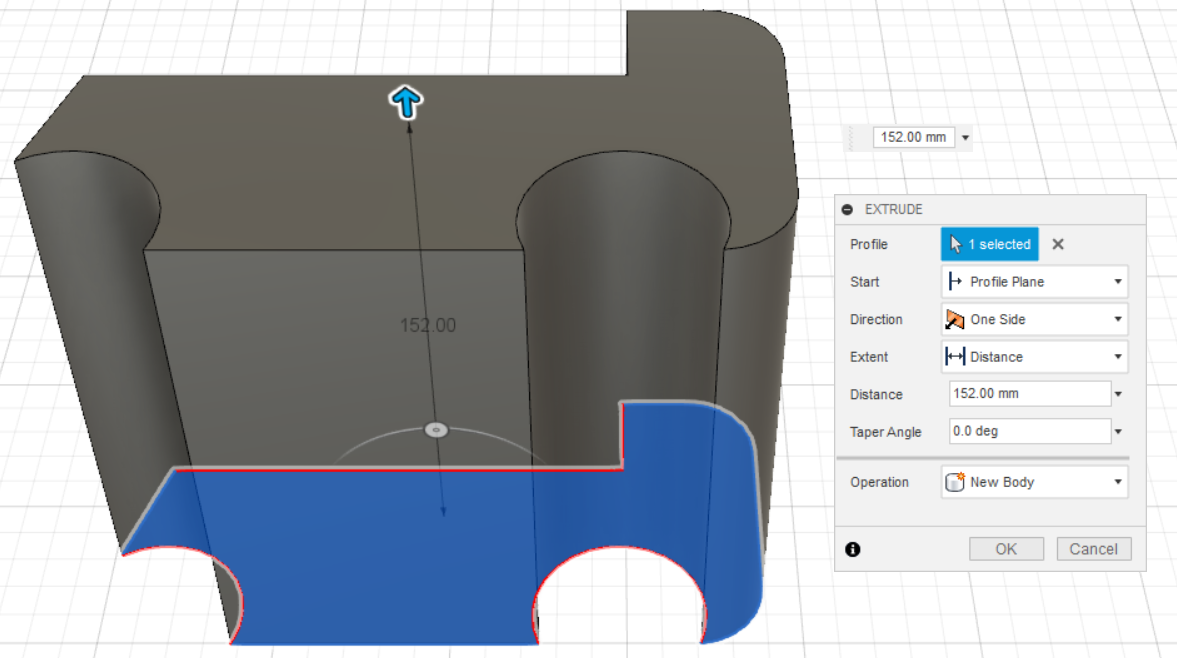Open the Operation 'New Body' dropdown
The width and height of the screenshot is (1177, 658).
(1034, 482)
